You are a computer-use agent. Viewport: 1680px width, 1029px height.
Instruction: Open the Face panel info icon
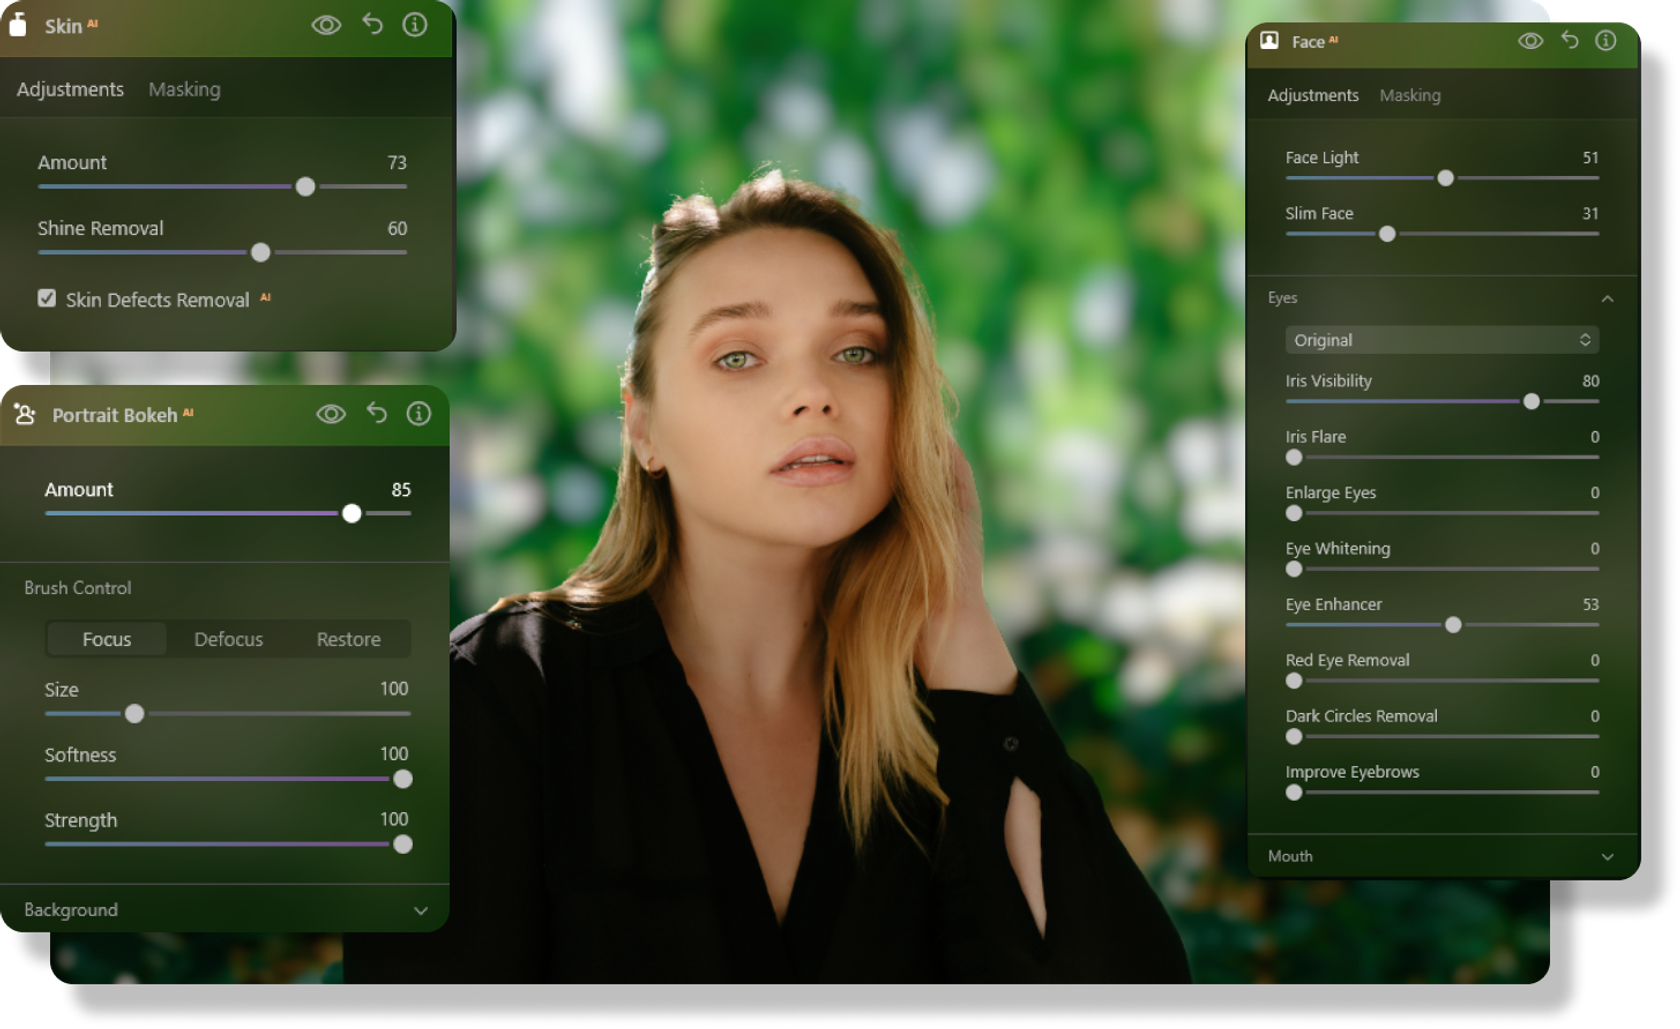click(x=1606, y=40)
